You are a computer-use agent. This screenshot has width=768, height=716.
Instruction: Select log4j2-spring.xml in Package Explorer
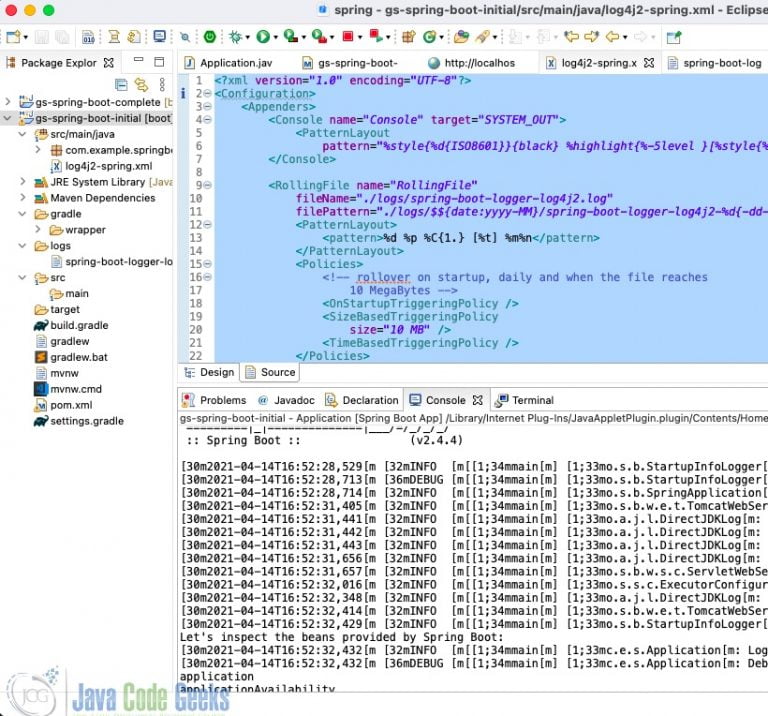pyautogui.click(x=102, y=166)
